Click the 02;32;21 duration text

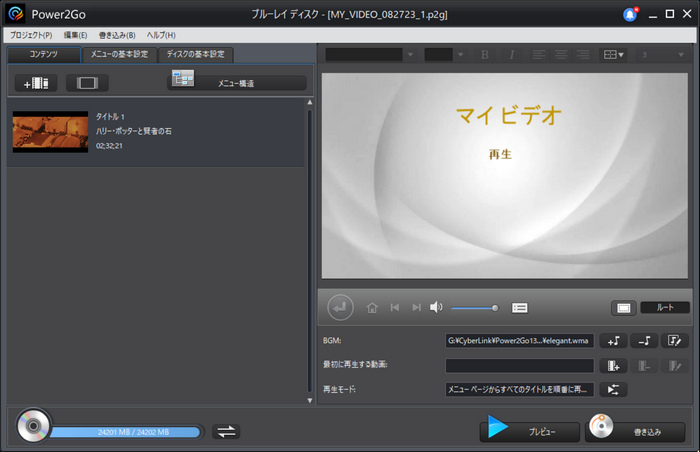[109, 146]
